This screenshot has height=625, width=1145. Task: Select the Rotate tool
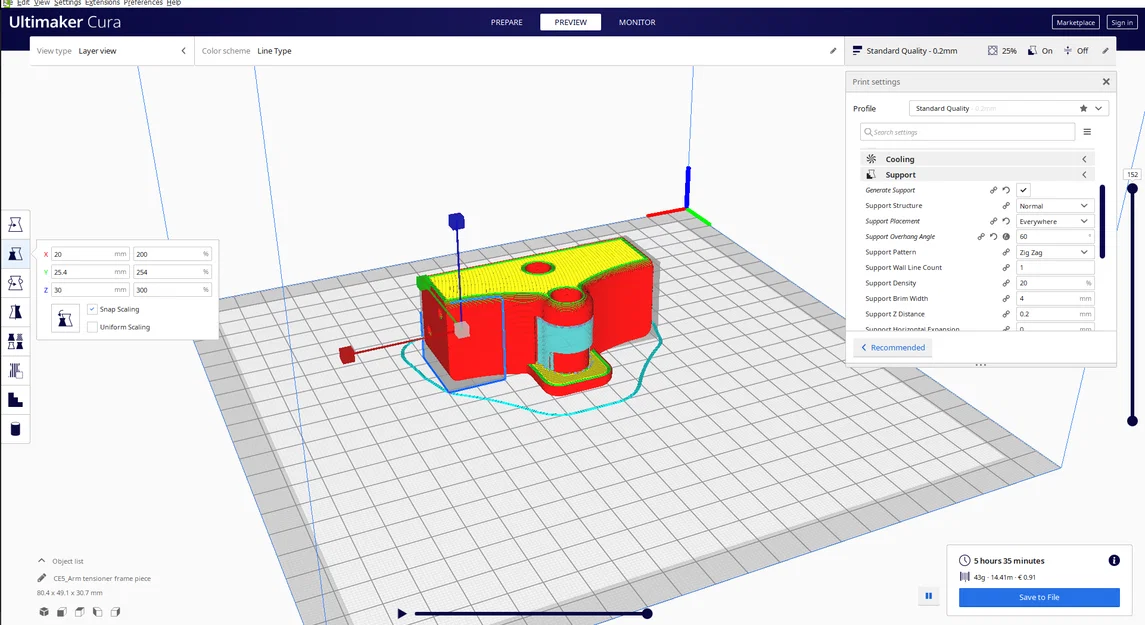[14, 282]
